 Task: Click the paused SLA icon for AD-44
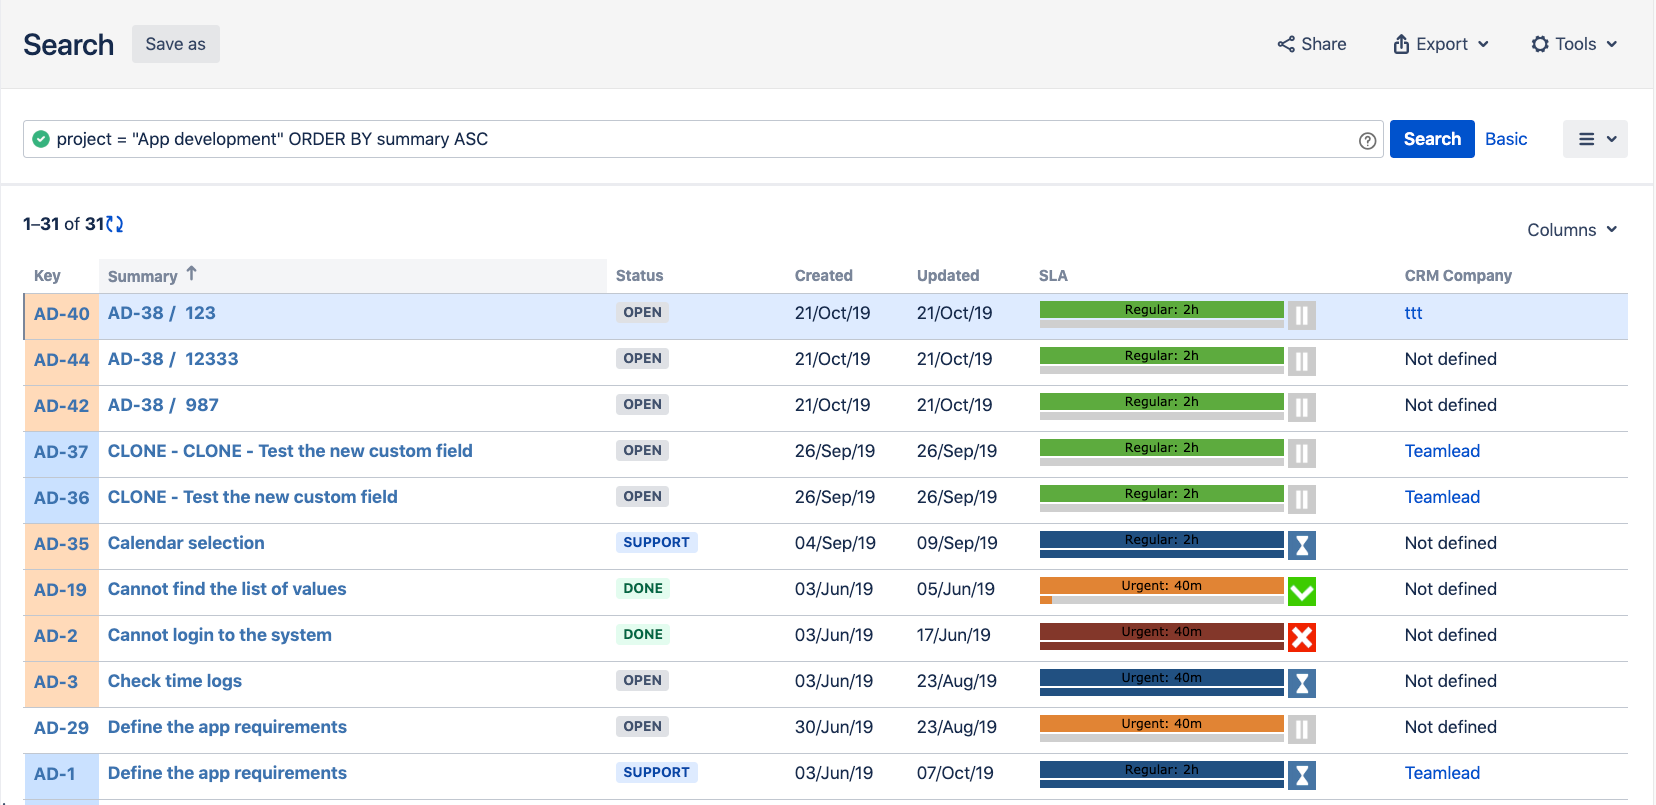point(1301,362)
